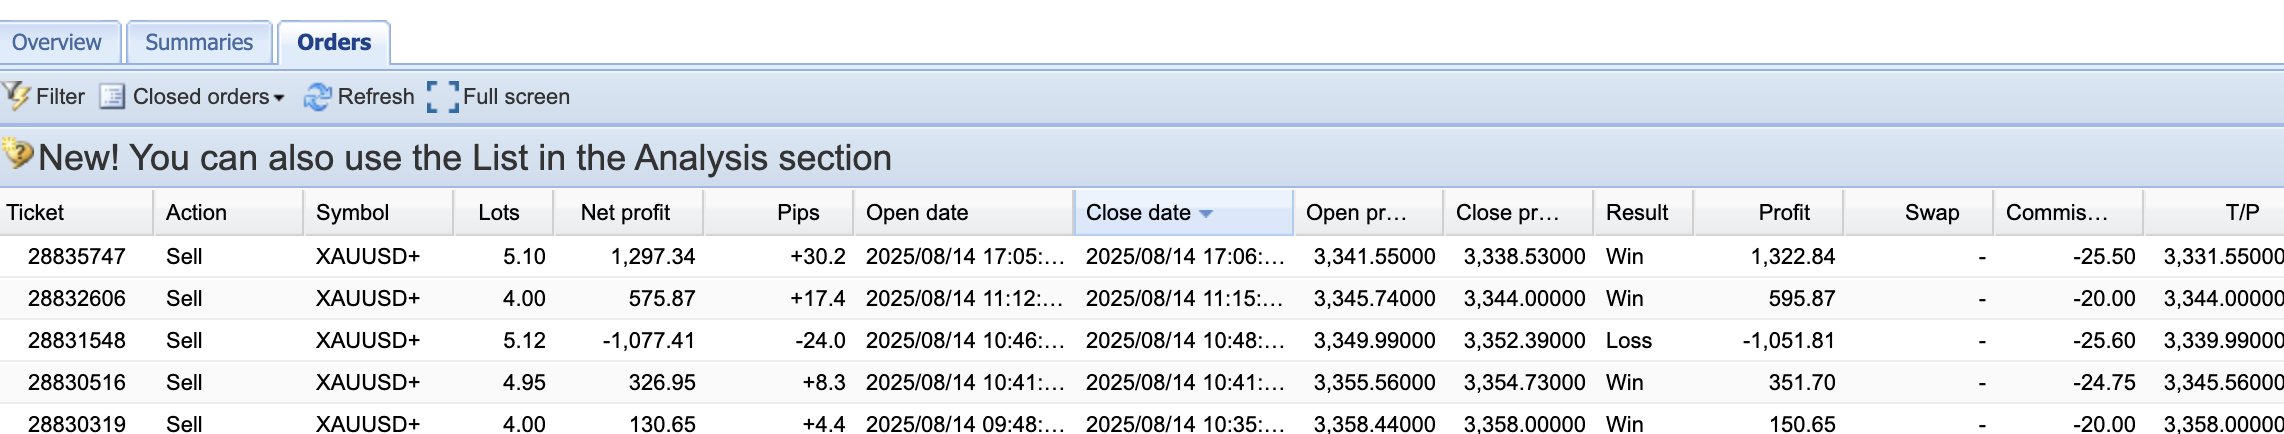Click the Closed orders list icon

click(112, 96)
